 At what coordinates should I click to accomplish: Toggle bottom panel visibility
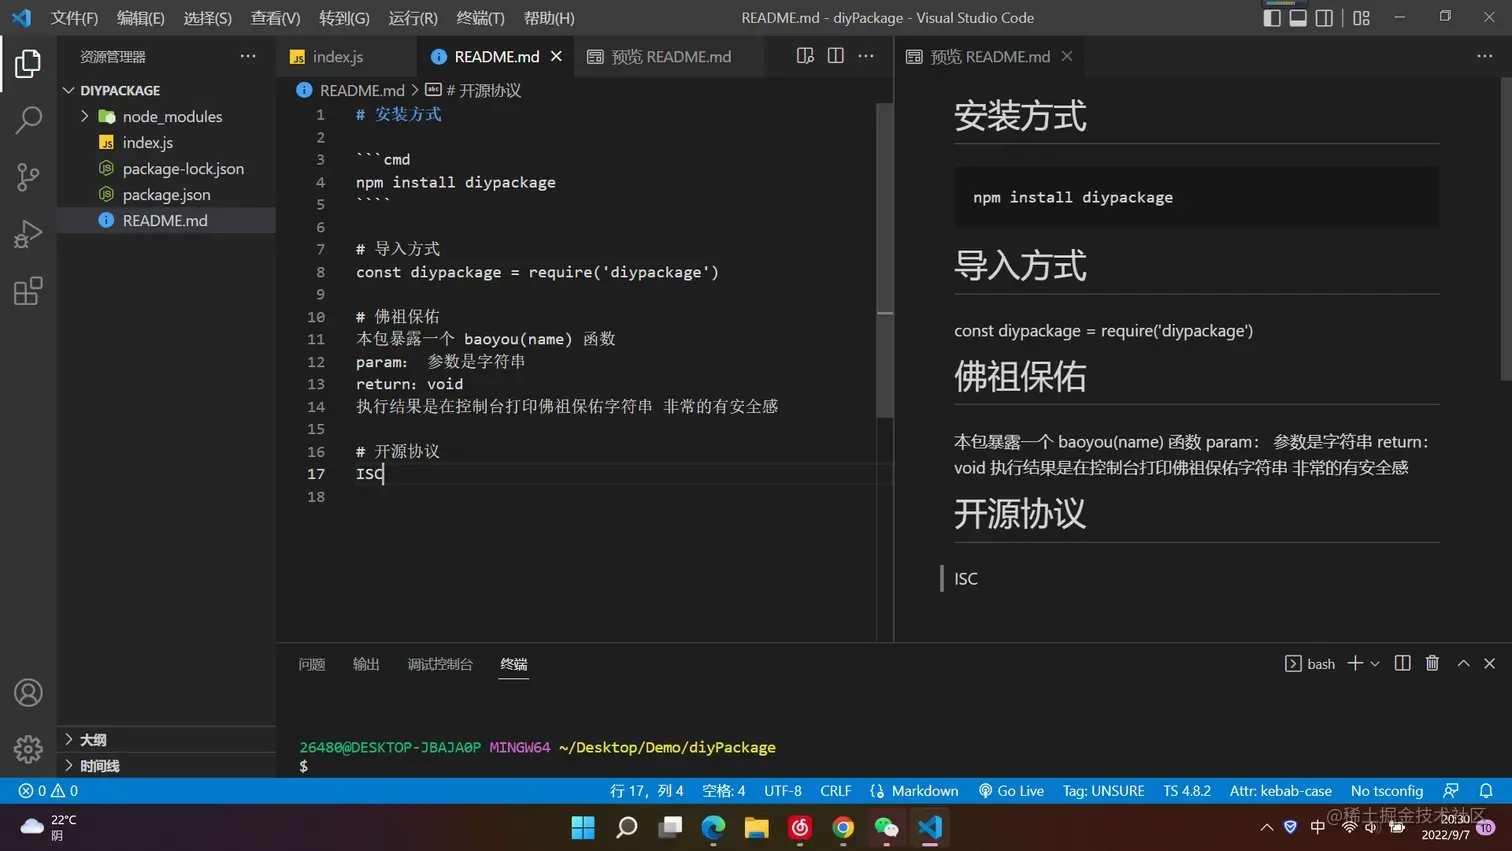click(1298, 18)
